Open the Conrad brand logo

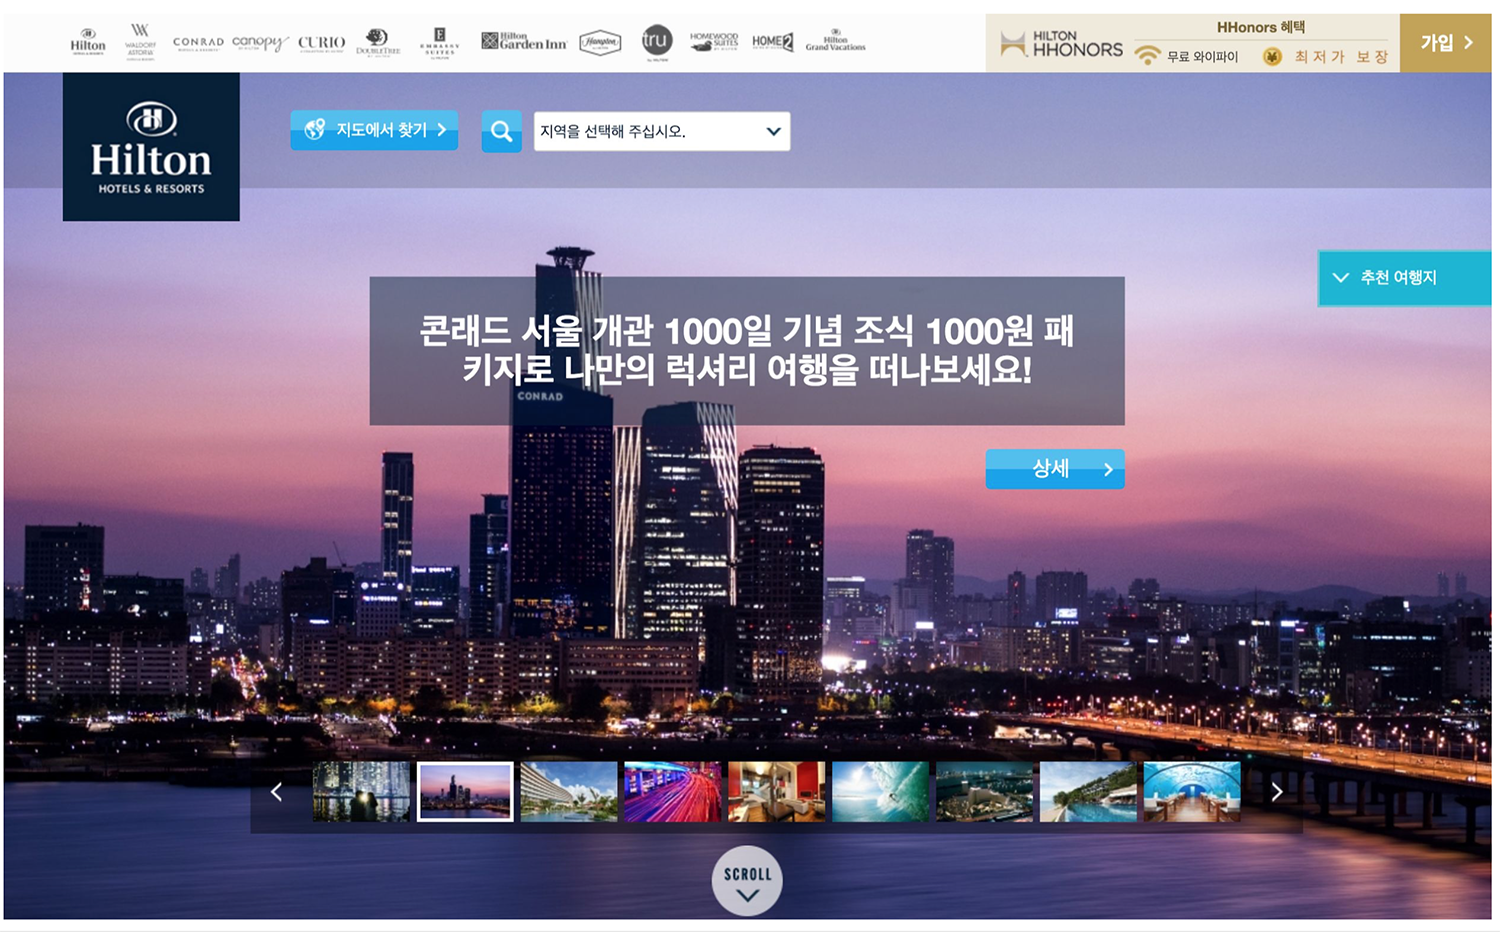198,43
